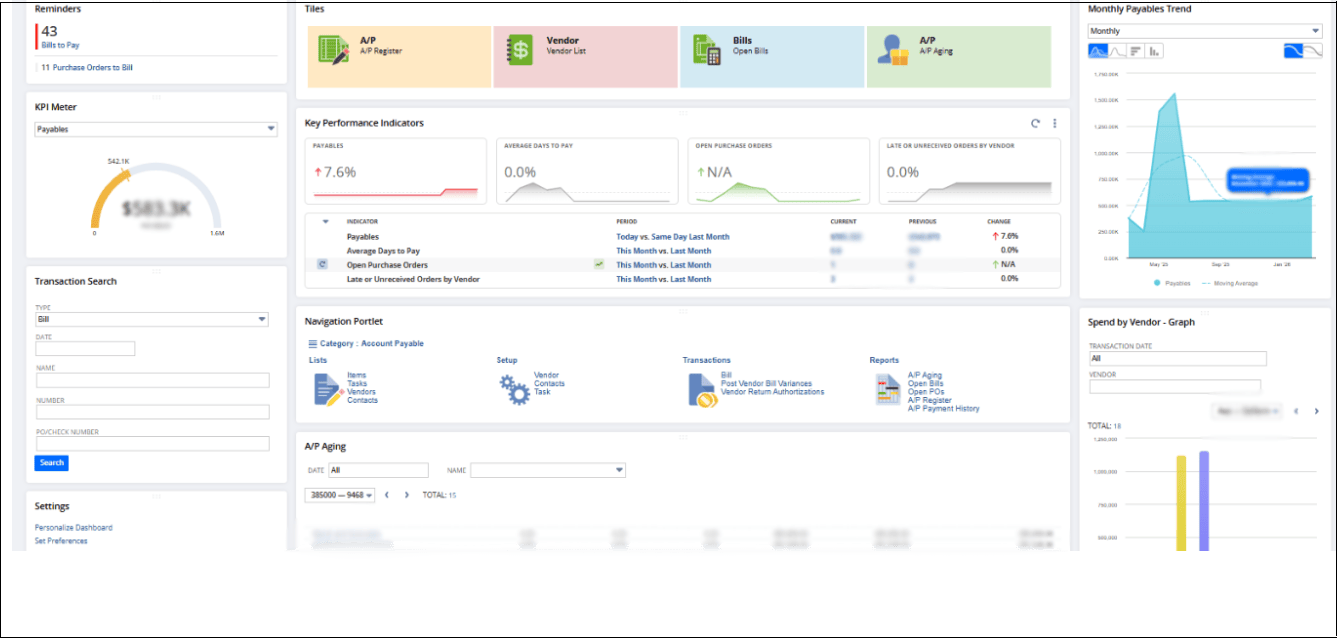Click Set Preferences link
1337x642 pixels.
61,541
